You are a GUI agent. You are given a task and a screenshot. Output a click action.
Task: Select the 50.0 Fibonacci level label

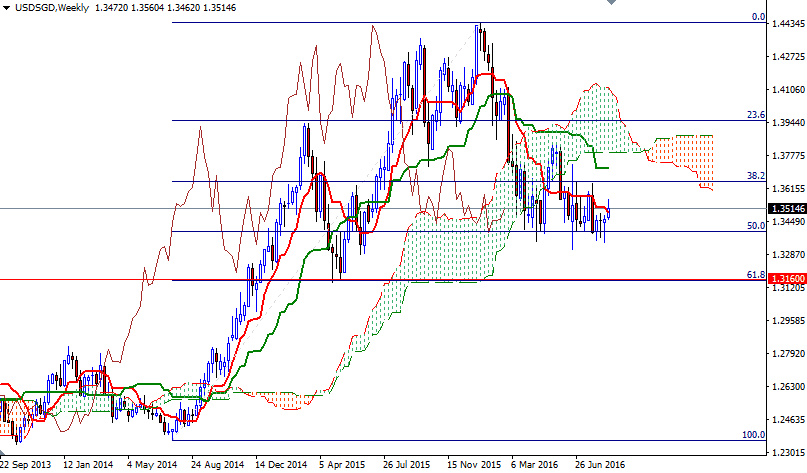tap(756, 225)
